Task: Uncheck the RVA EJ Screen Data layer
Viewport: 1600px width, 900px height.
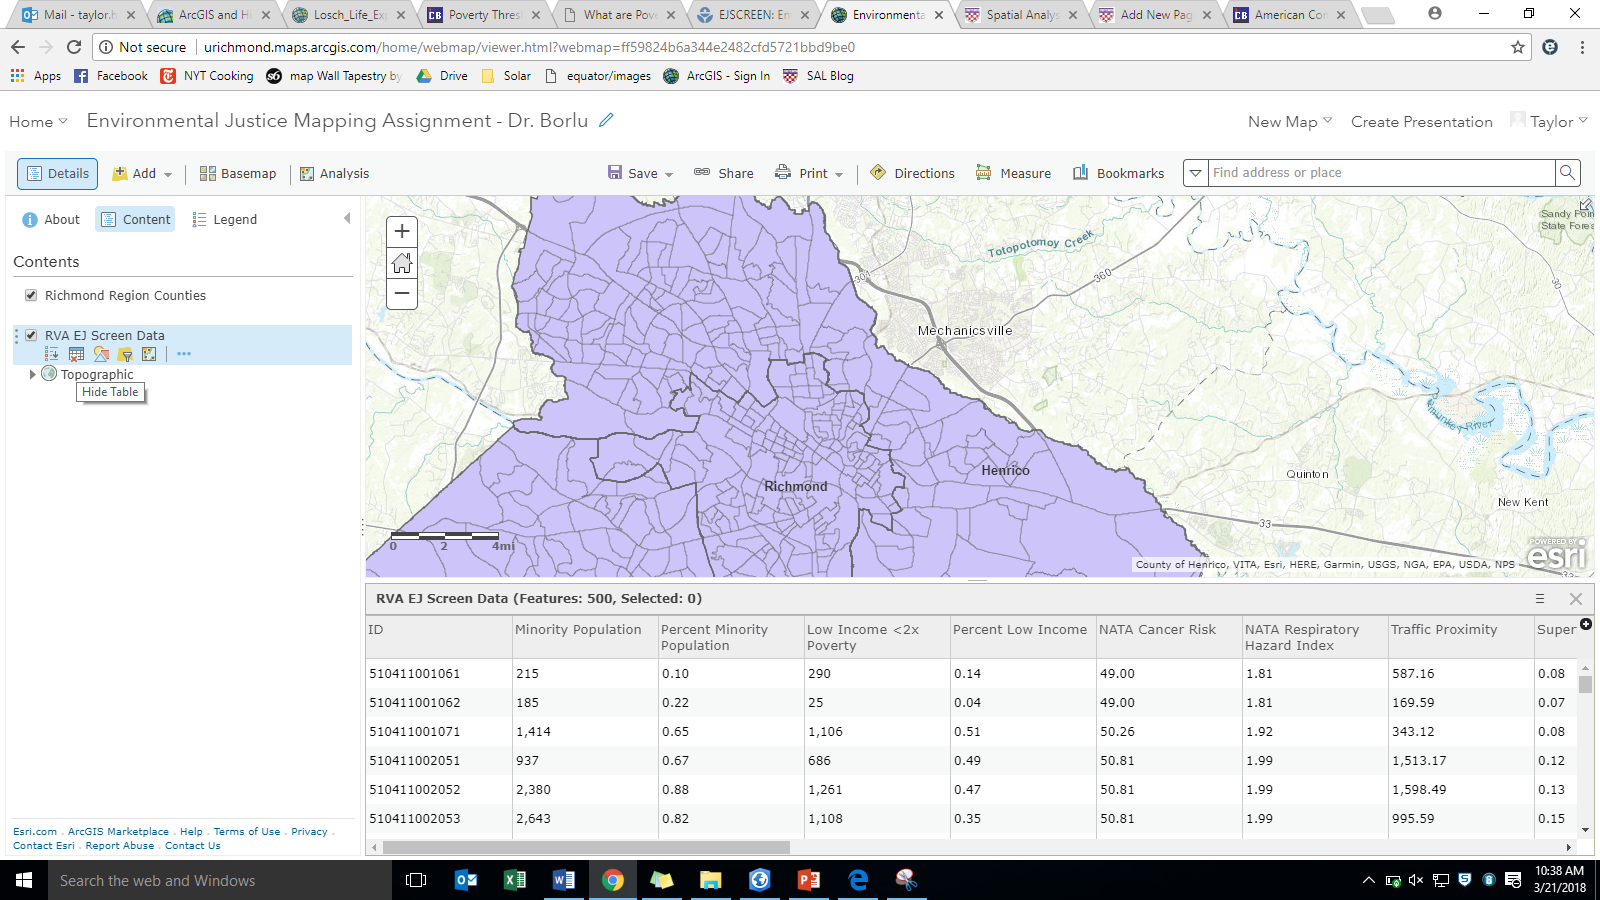Action: click(x=32, y=335)
